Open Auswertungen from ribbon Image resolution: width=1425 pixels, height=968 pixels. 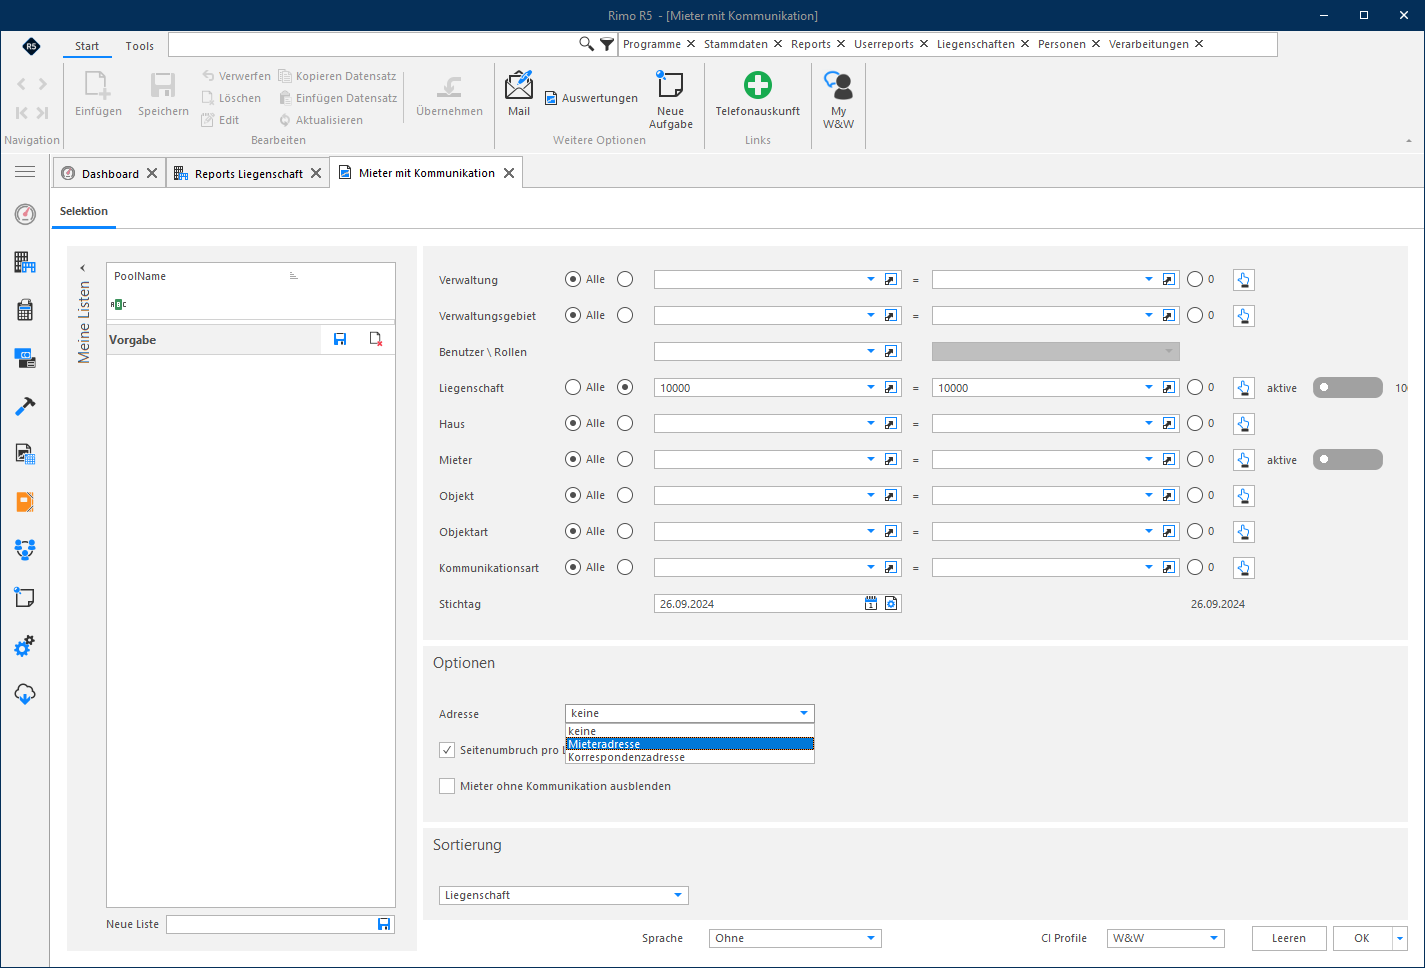click(591, 98)
